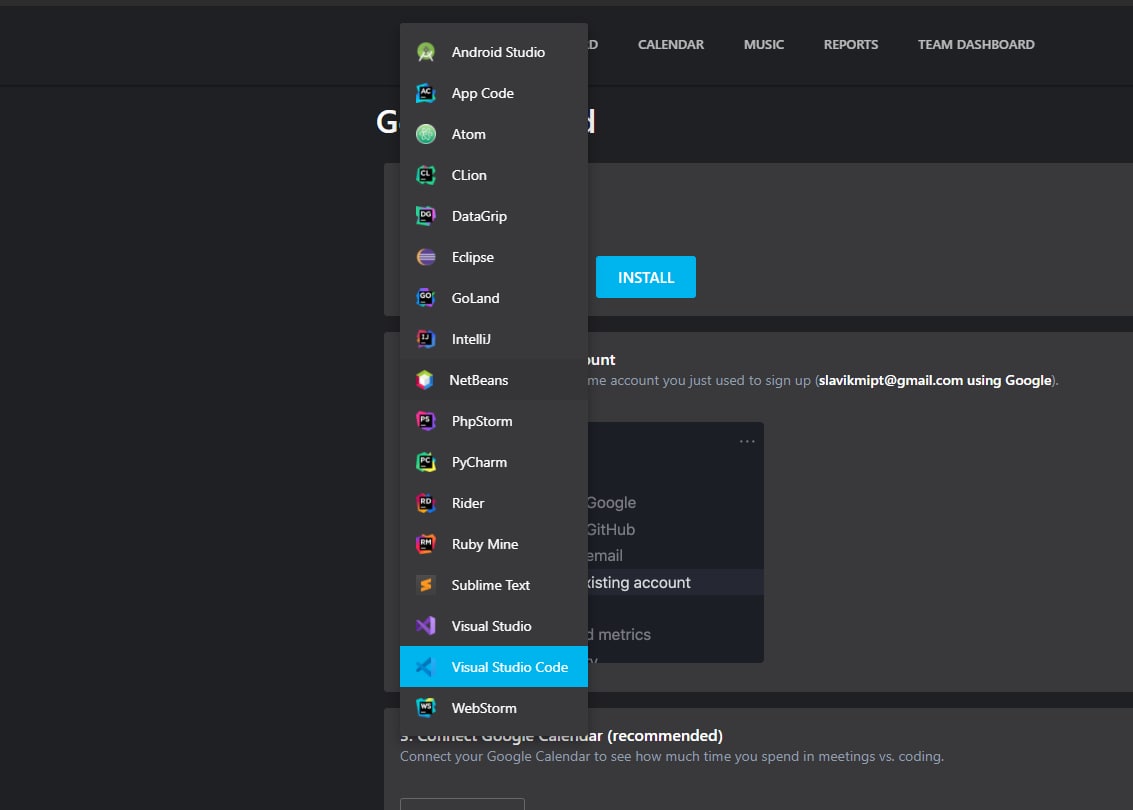This screenshot has height=810, width=1133.
Task: Click the PyCharm icon
Action: (x=426, y=462)
